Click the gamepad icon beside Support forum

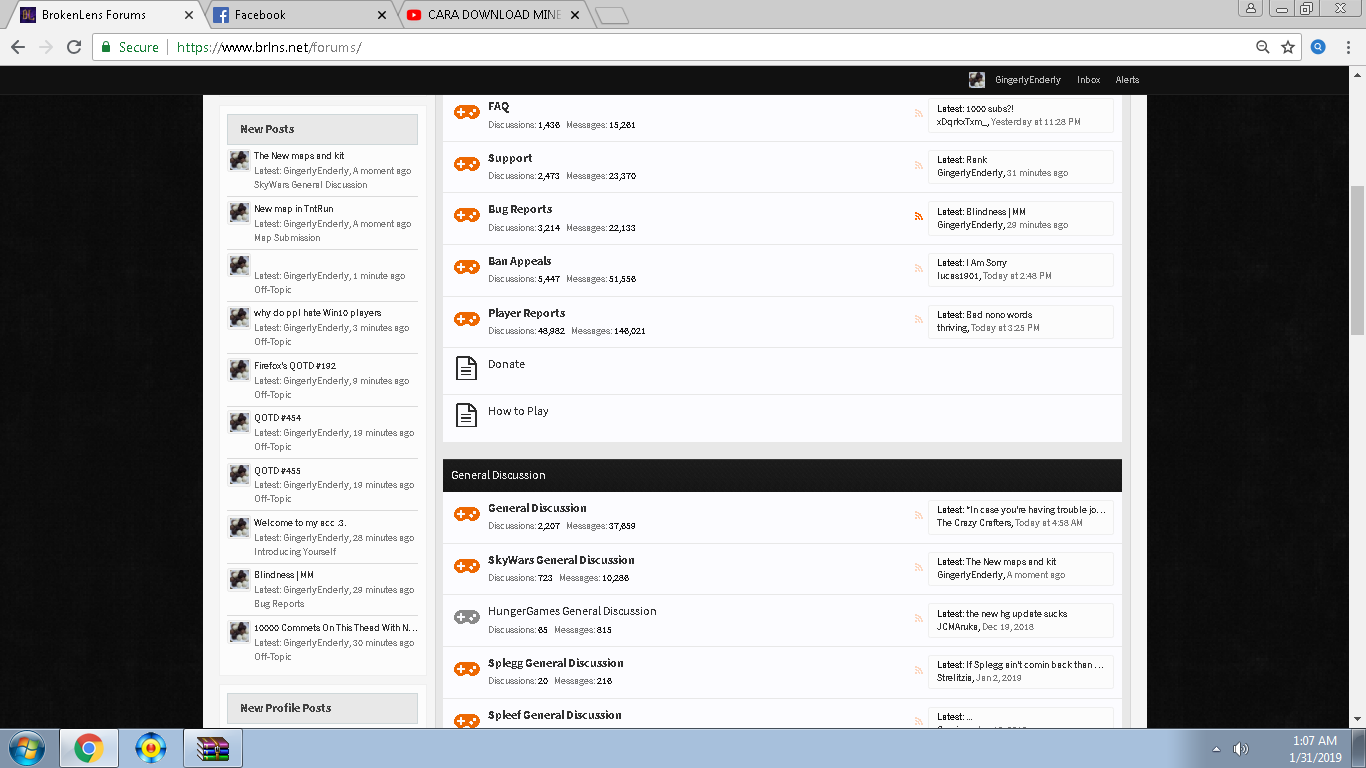click(467, 164)
